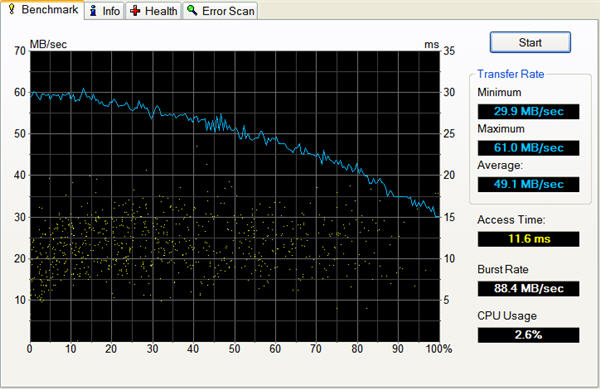The height and width of the screenshot is (389, 600).
Task: Click the Maximum 61.0 MB/sec field
Action: pos(528,148)
